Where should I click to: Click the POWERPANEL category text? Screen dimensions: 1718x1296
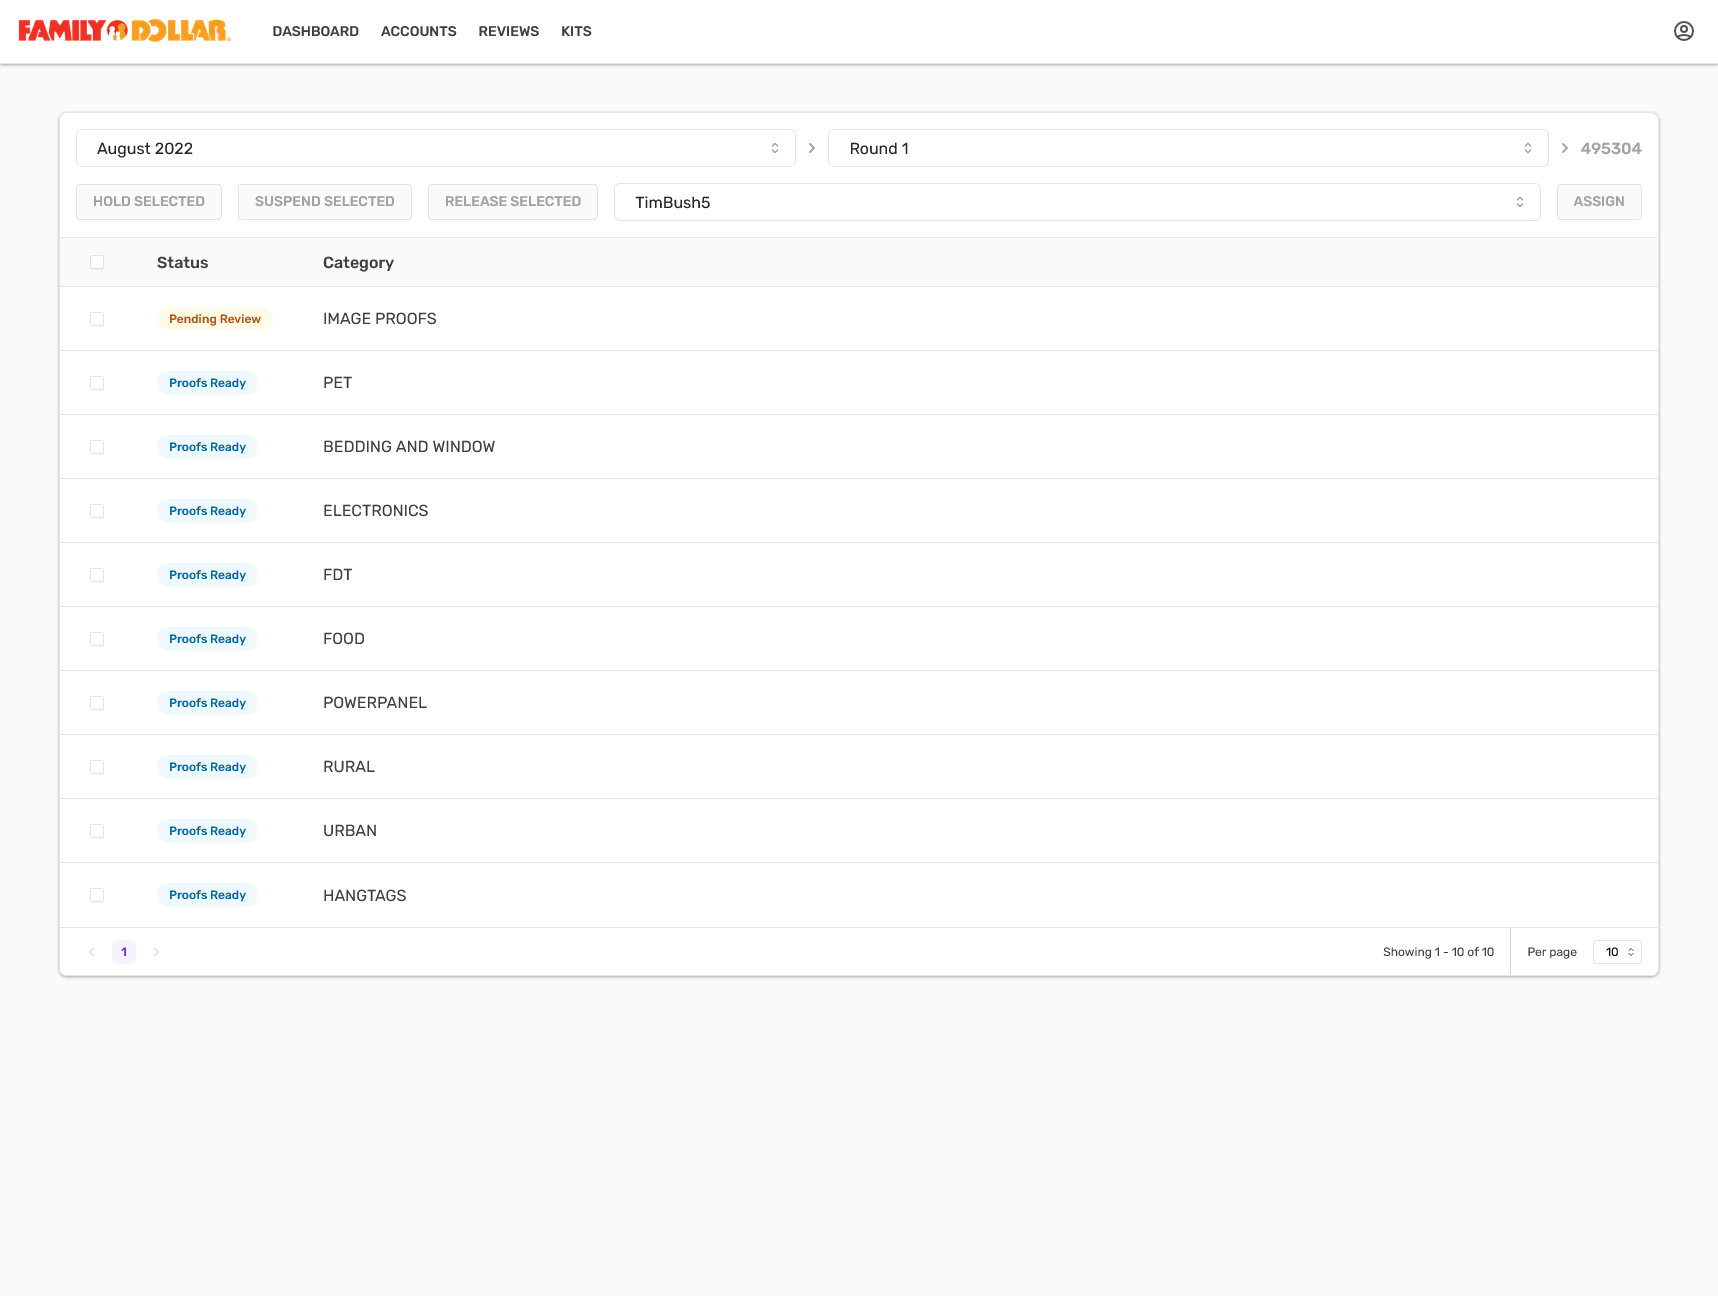coord(375,703)
